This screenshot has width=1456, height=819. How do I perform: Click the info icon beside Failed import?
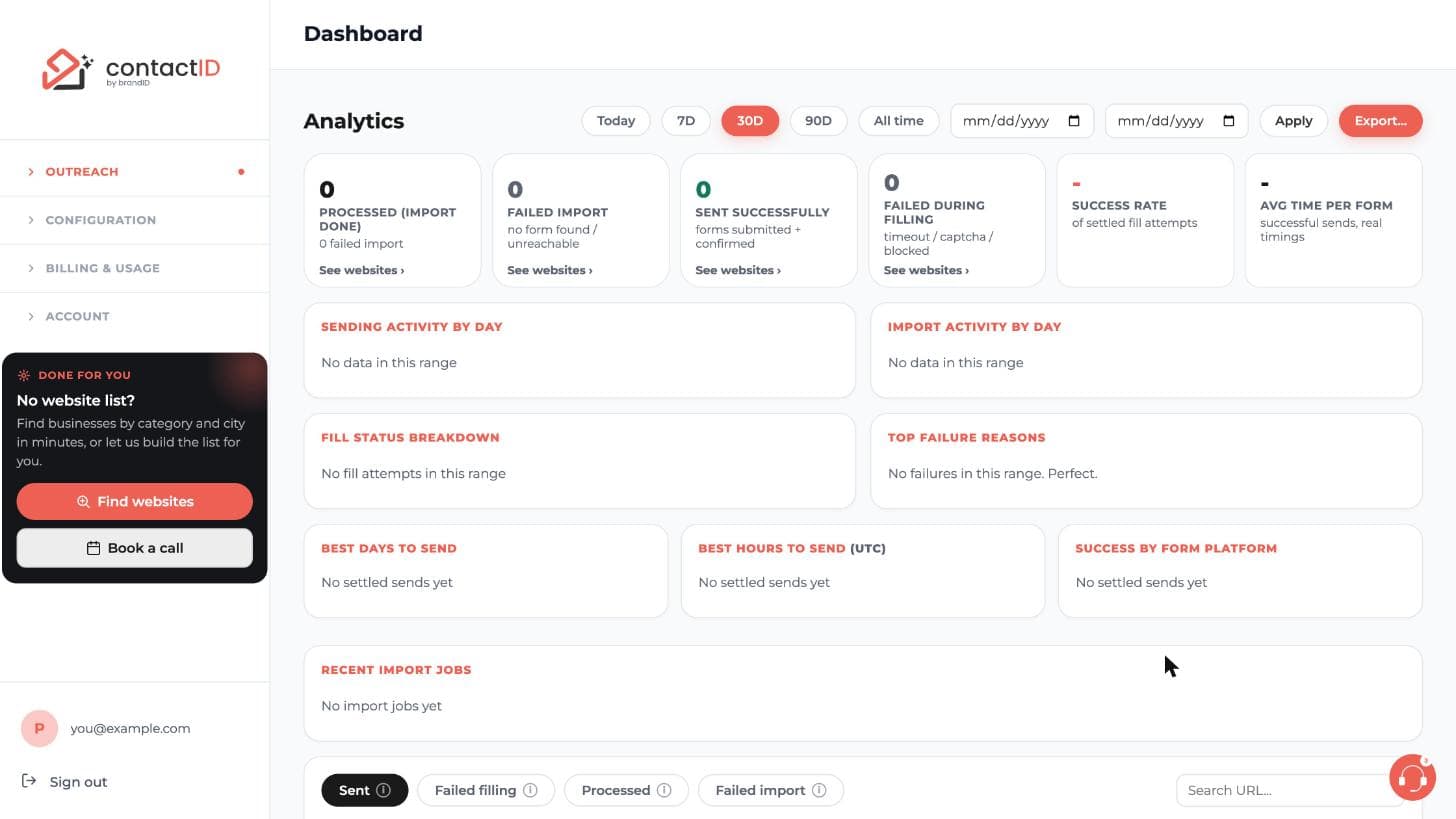tap(819, 790)
